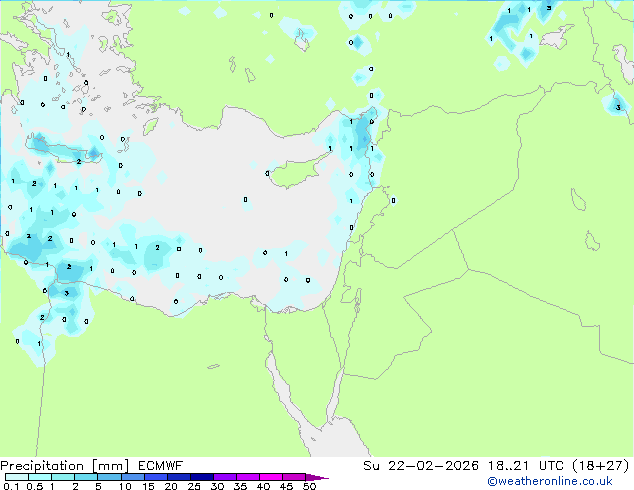Click the 0.5–1 mm legend color swatch
The image size is (634, 490).
click(x=40, y=477)
